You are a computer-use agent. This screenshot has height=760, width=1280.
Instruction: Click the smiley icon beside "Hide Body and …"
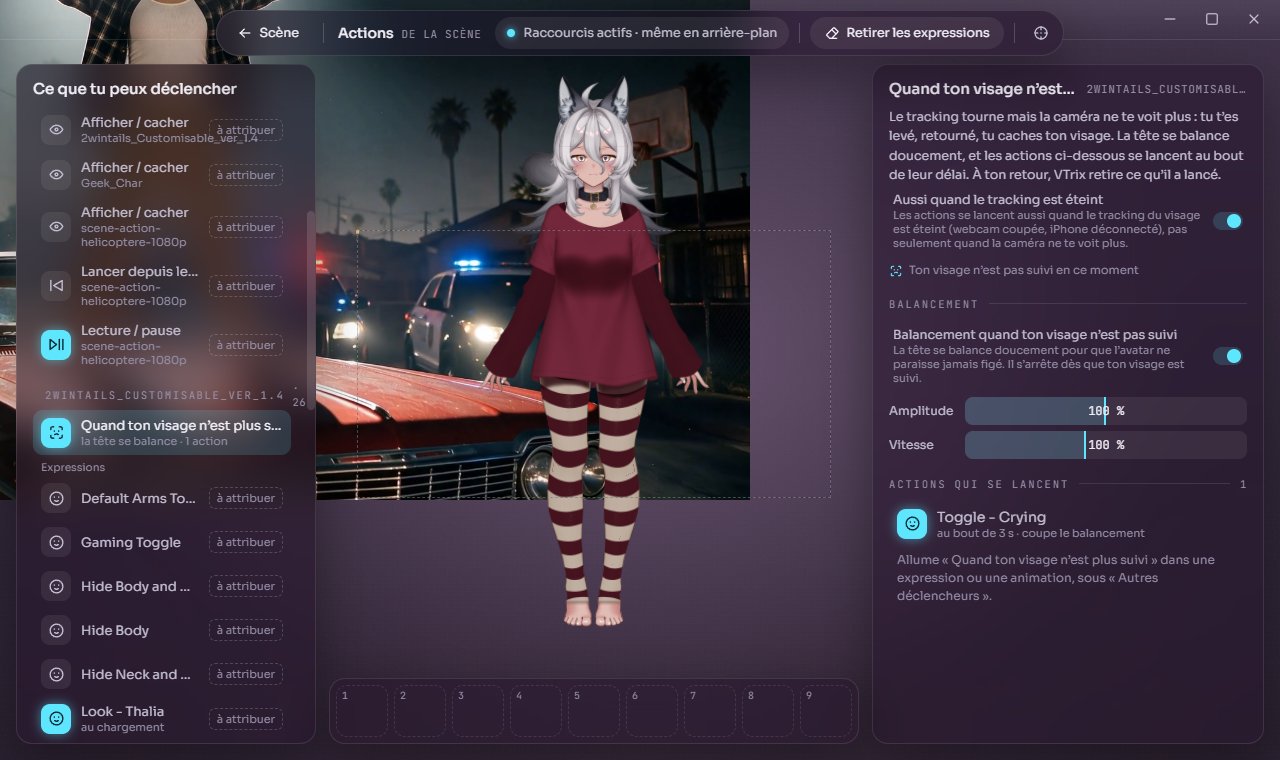pos(56,586)
